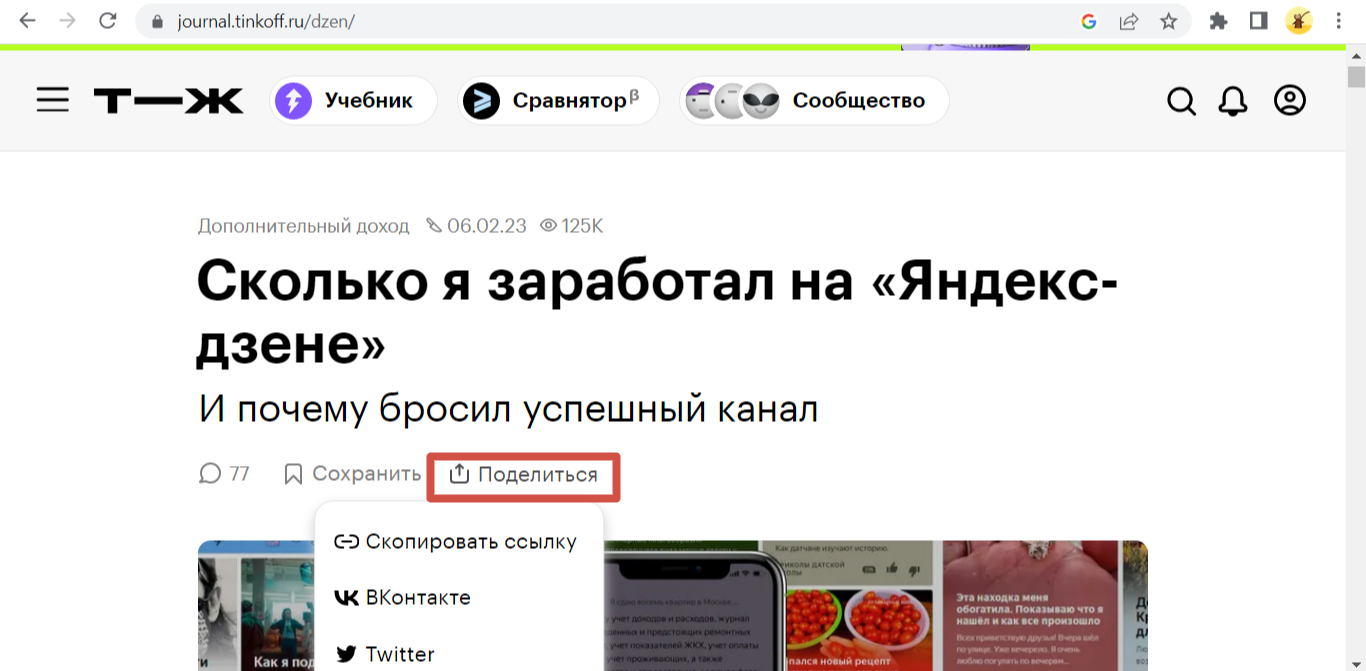Click the tomatoes thumbnail in article image
This screenshot has width=1366, height=671.
tap(856, 617)
